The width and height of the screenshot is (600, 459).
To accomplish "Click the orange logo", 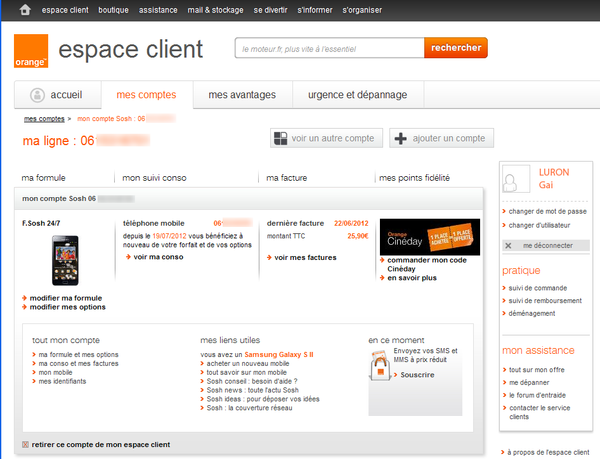I will (x=31, y=51).
